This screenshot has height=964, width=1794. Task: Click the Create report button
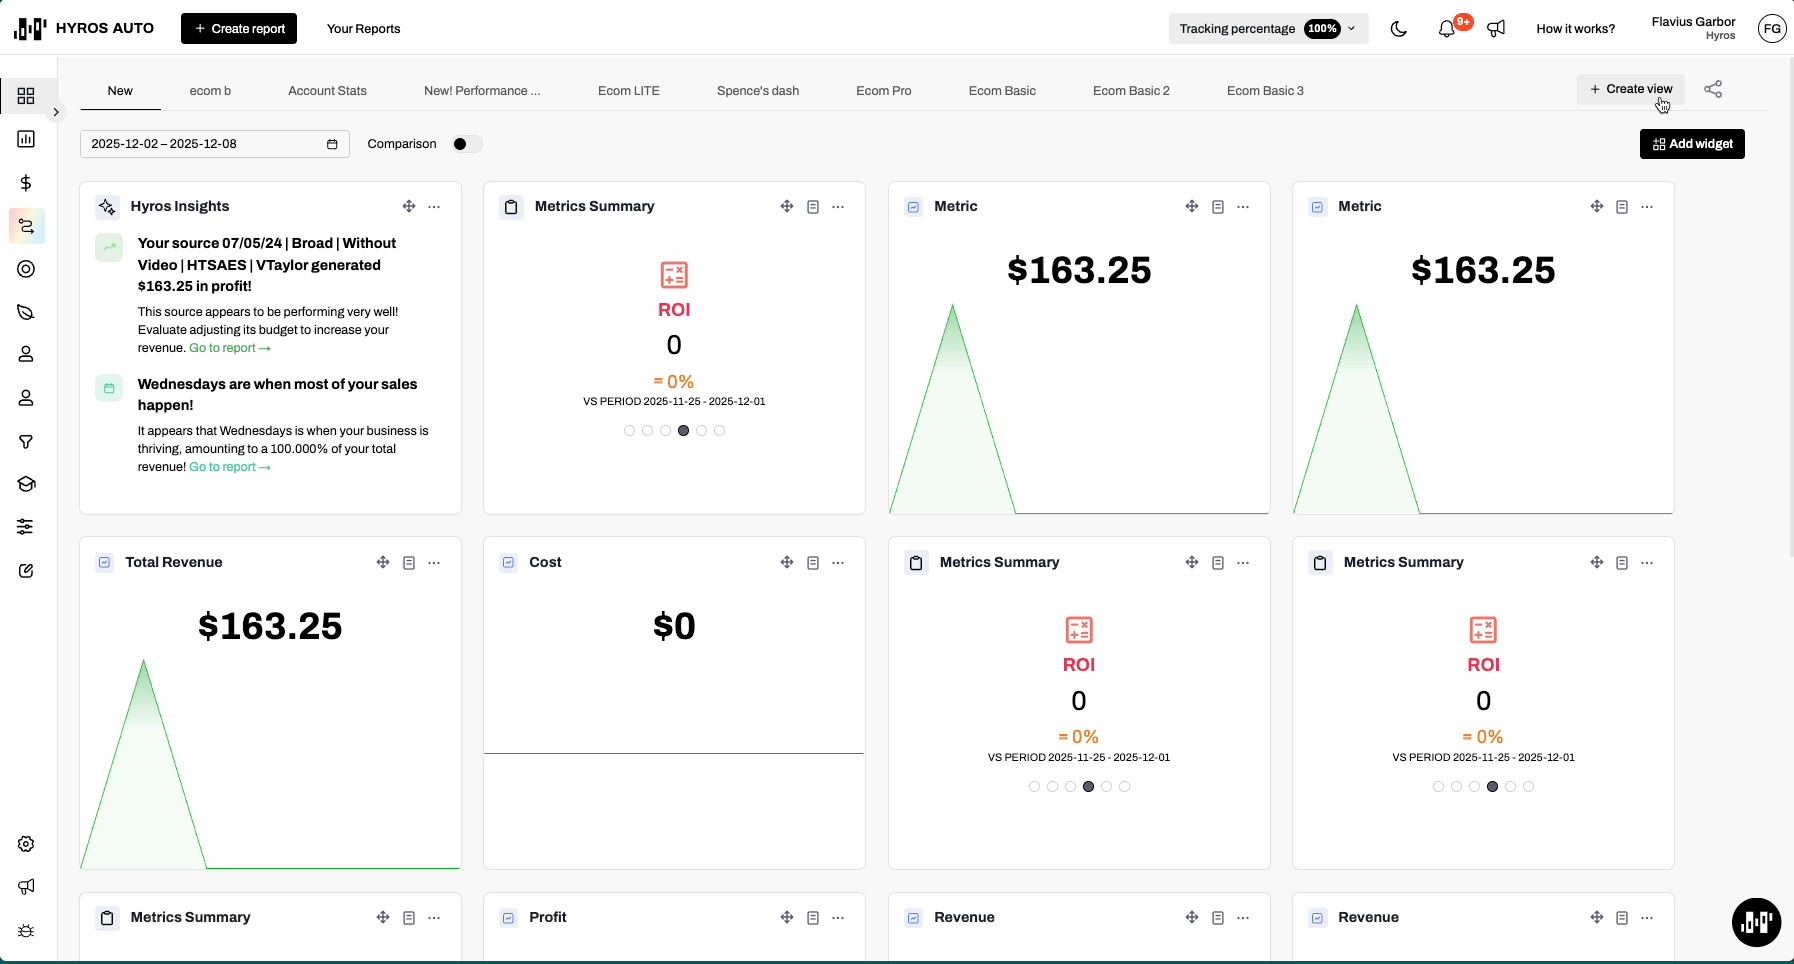click(239, 29)
